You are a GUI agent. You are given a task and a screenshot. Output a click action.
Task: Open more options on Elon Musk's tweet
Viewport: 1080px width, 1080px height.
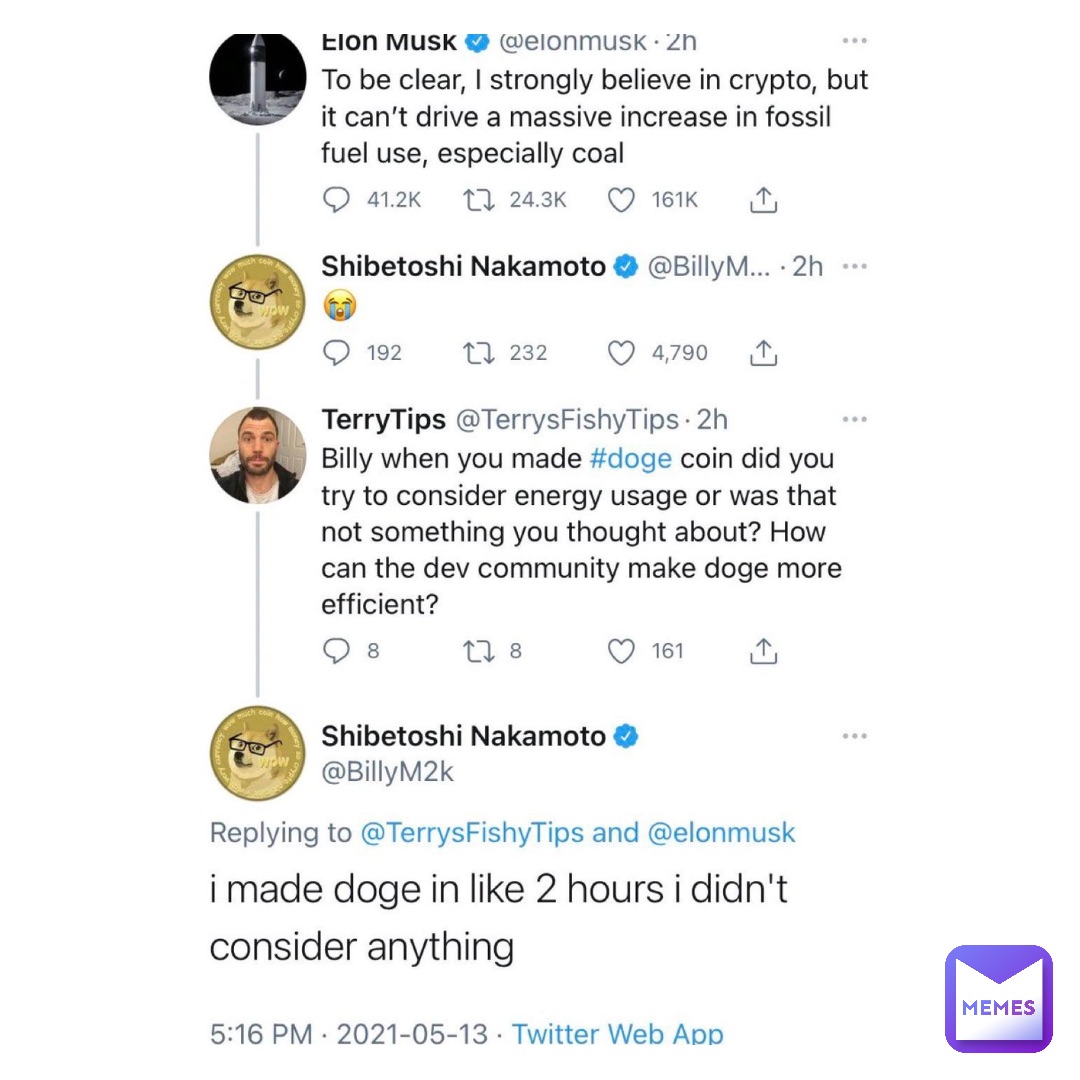click(853, 42)
